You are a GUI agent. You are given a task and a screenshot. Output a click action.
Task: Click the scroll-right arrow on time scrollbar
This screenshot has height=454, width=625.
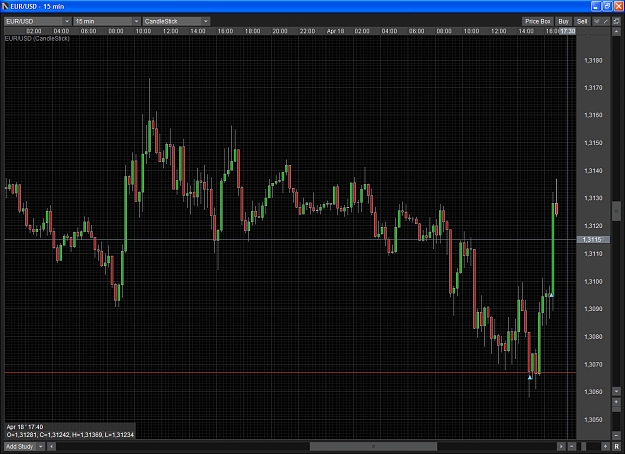pos(561,446)
